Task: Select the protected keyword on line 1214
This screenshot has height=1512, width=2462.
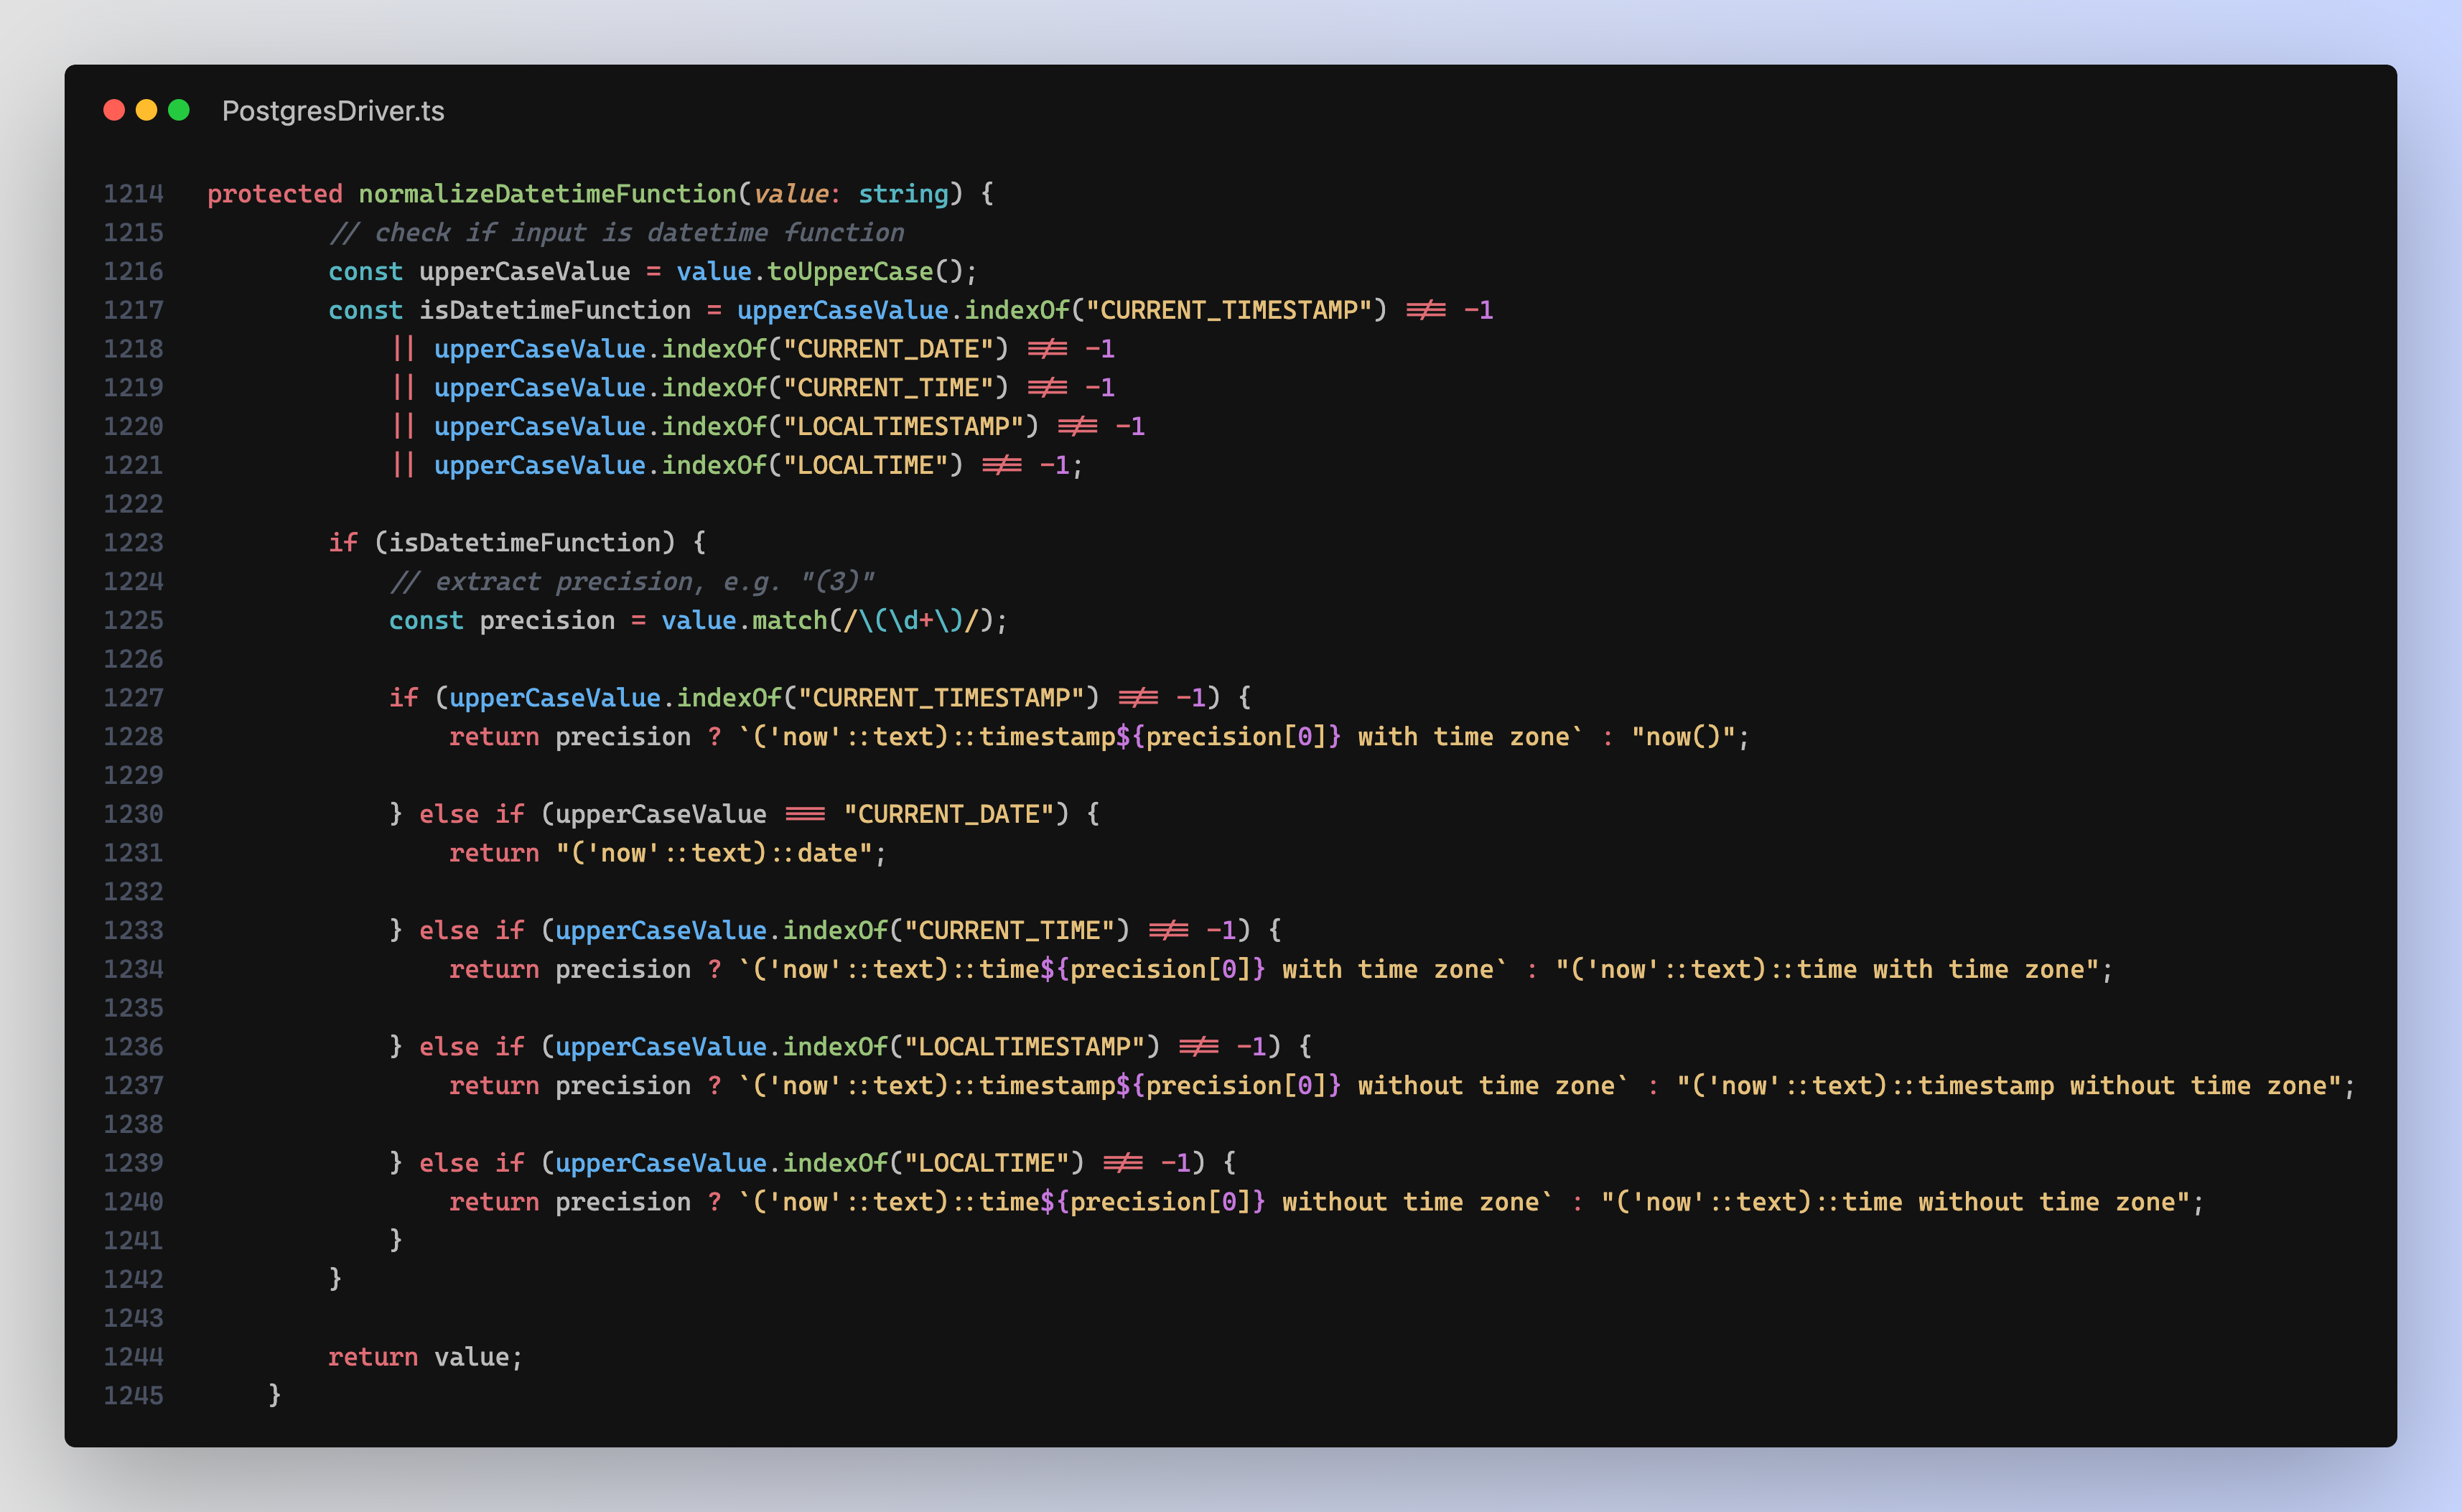Action: click(274, 193)
